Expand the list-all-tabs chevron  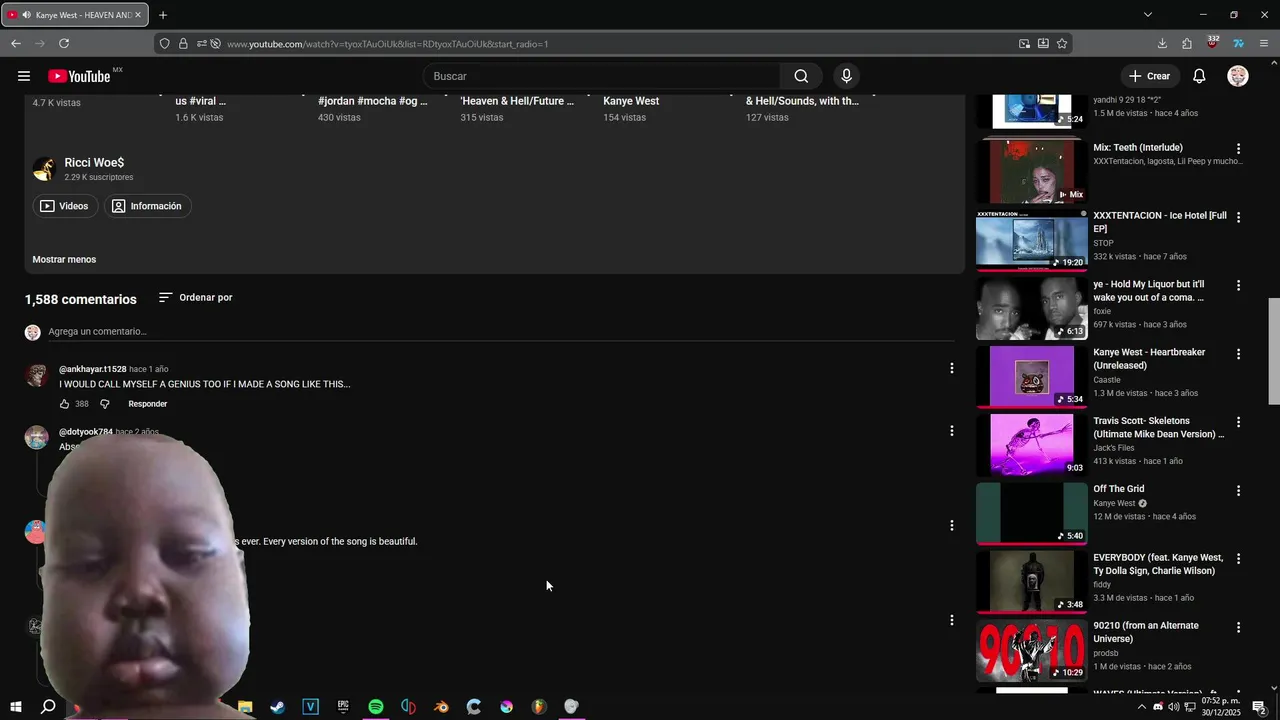(x=1148, y=15)
